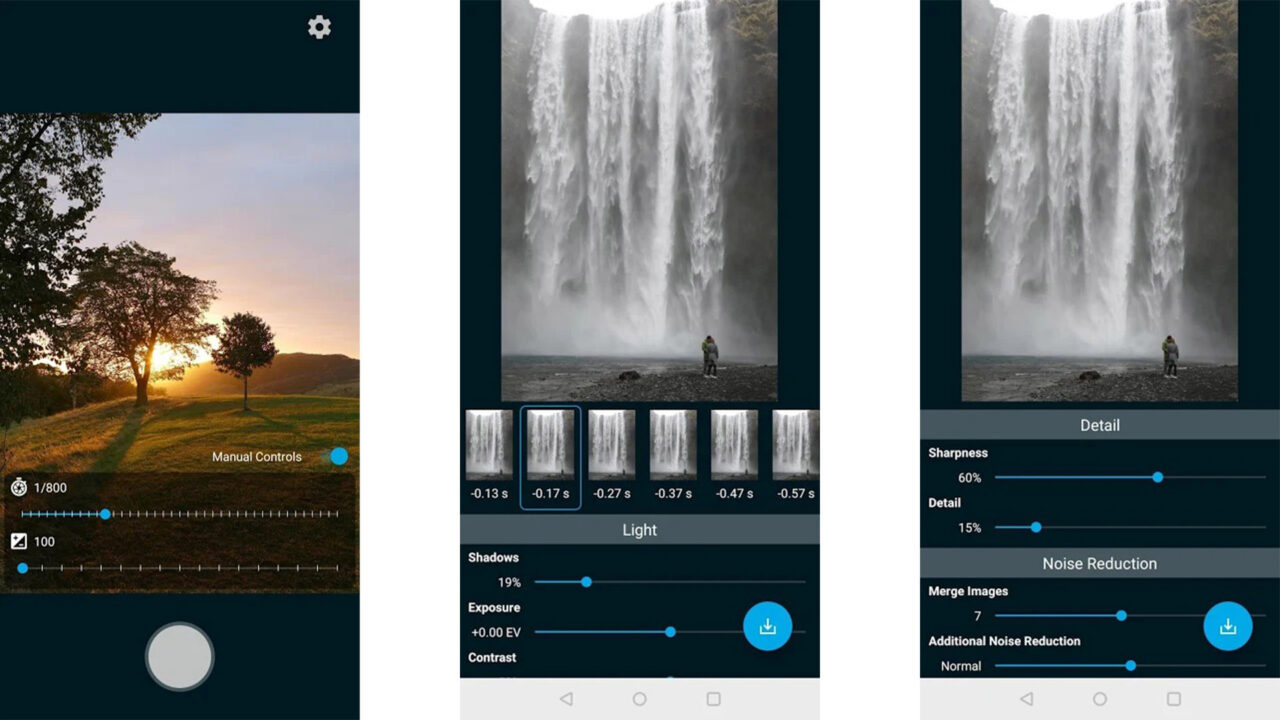Open the camera settings gear

point(318,26)
